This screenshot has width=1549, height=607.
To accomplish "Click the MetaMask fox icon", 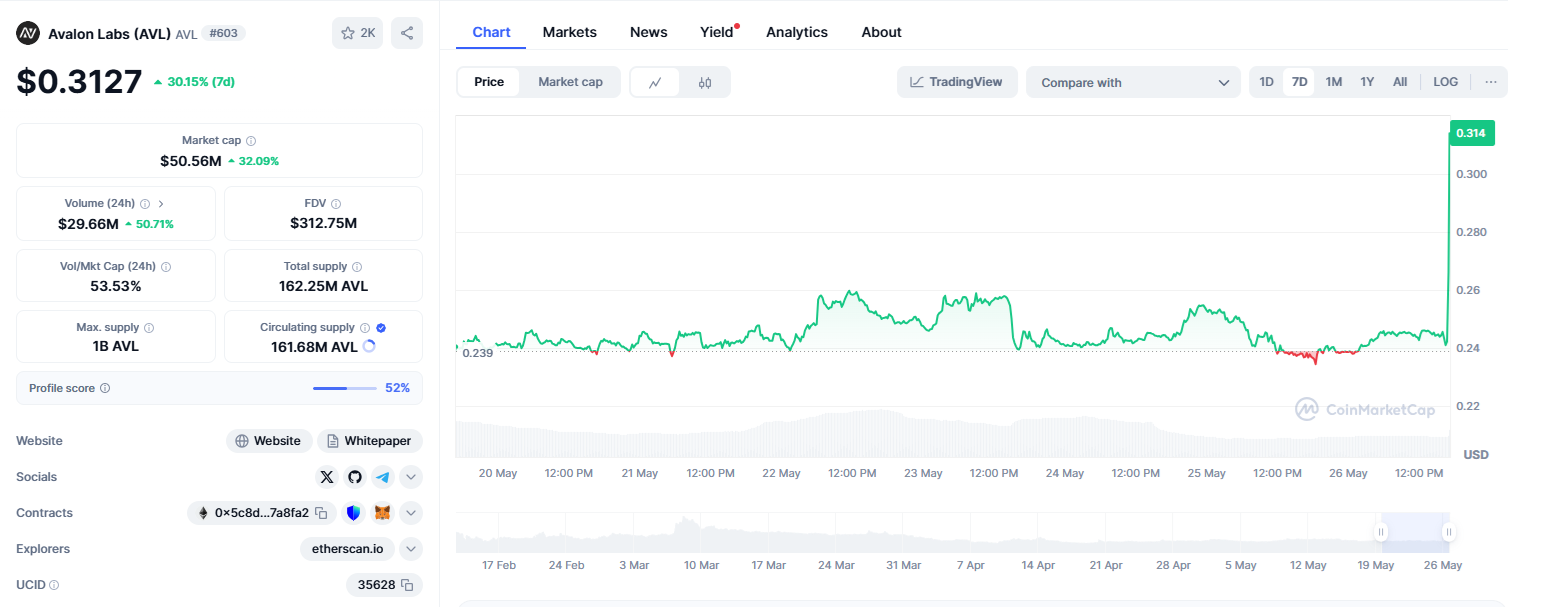I will (383, 513).
